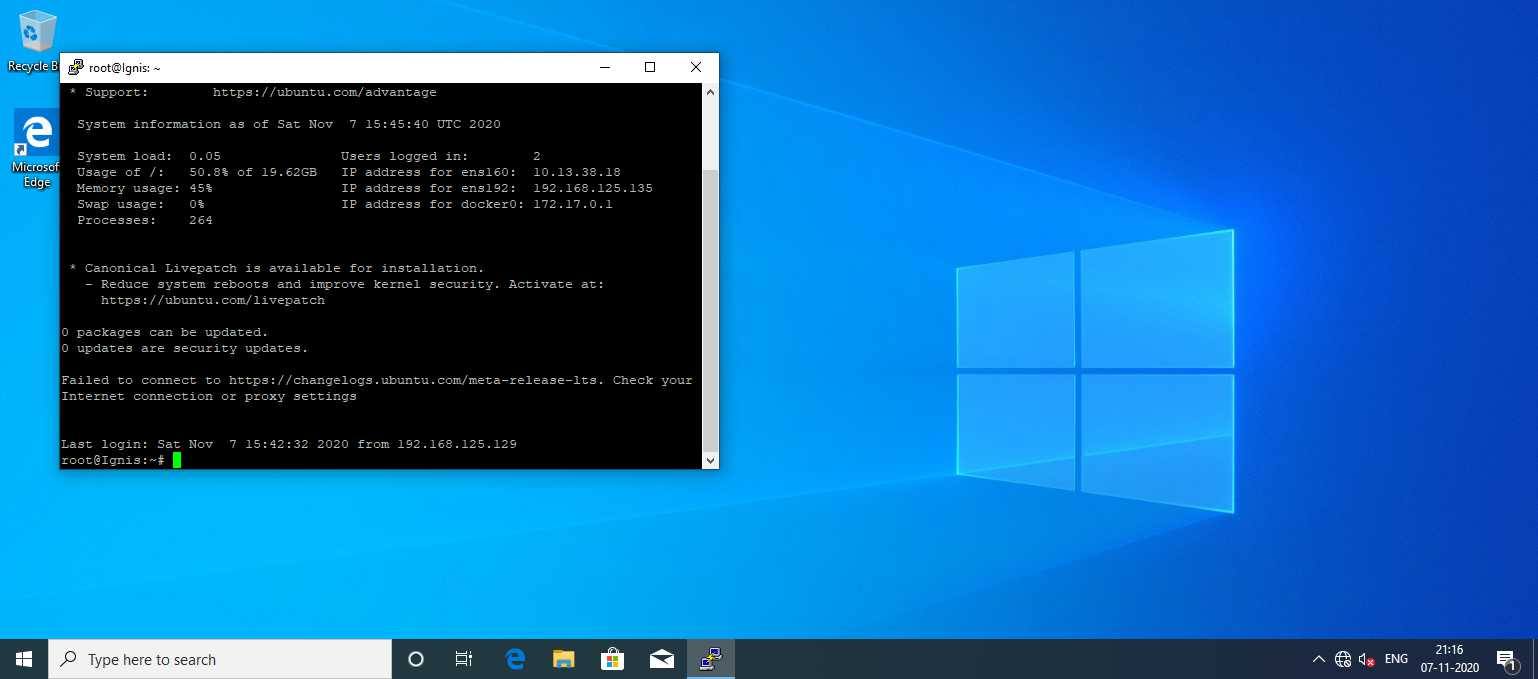Show hidden system tray icons
This screenshot has height=679, width=1538.
pos(1318,659)
